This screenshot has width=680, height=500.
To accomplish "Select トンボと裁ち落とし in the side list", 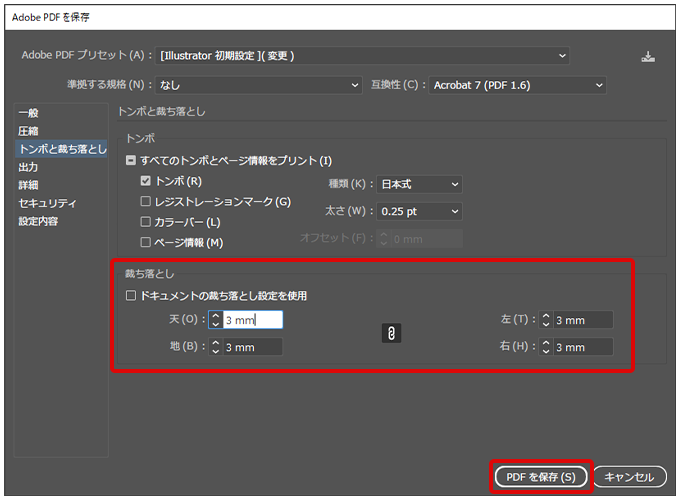I will coord(62,149).
